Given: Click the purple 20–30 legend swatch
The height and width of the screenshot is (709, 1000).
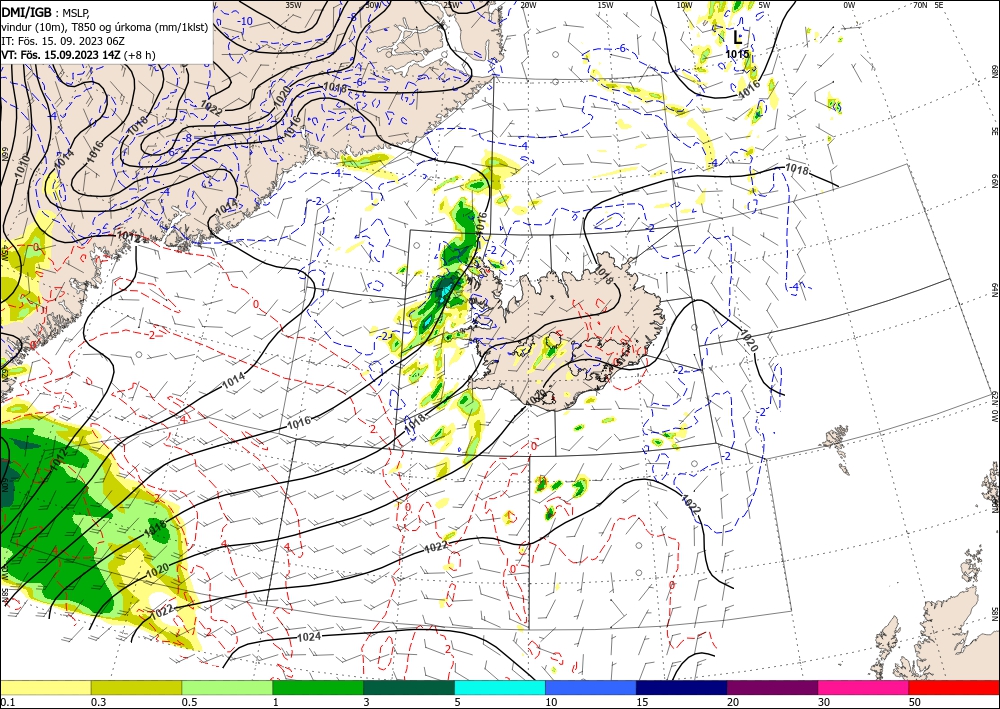Looking at the screenshot, I should (x=772, y=687).
